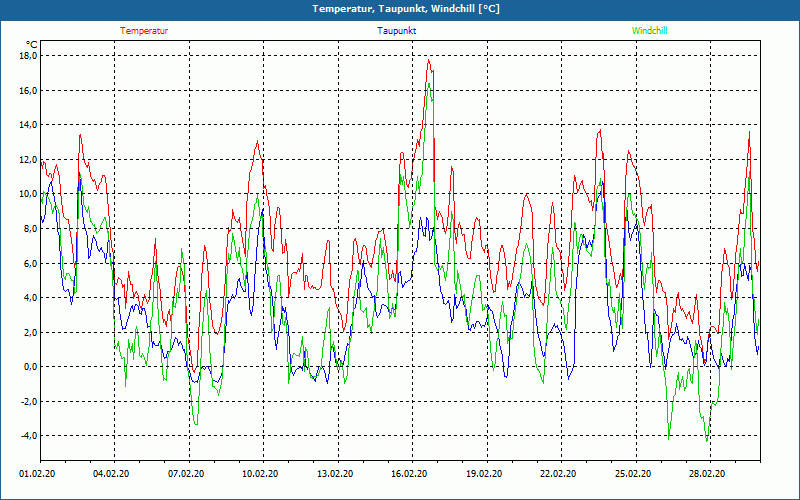This screenshot has height=500, width=800.
Task: Click the 12,0 y-axis value
Action: click(x=28, y=159)
